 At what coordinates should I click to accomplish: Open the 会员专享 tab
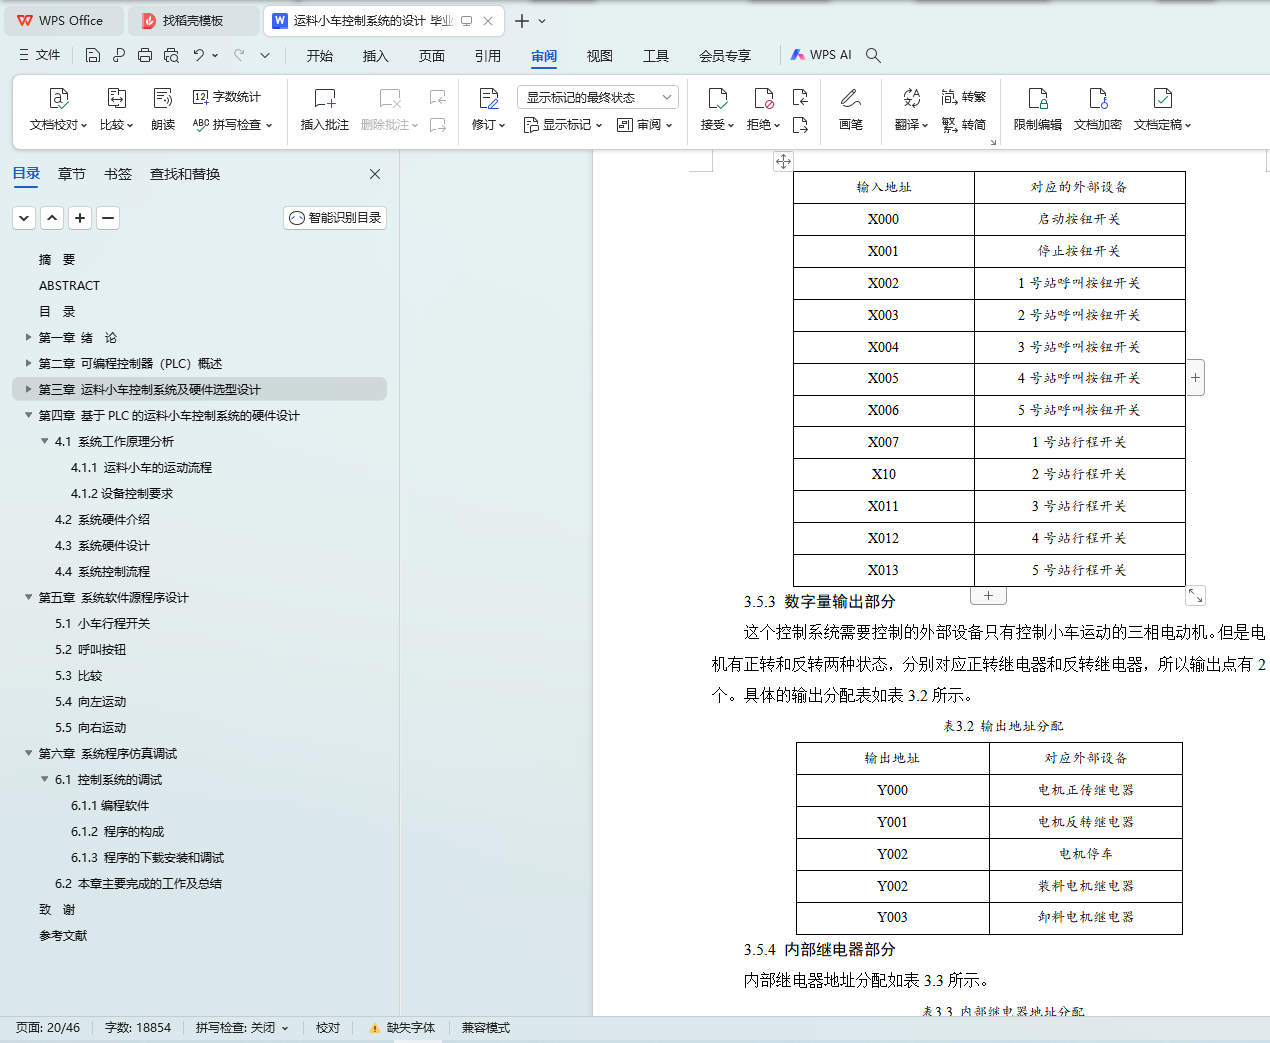pyautogui.click(x=725, y=56)
